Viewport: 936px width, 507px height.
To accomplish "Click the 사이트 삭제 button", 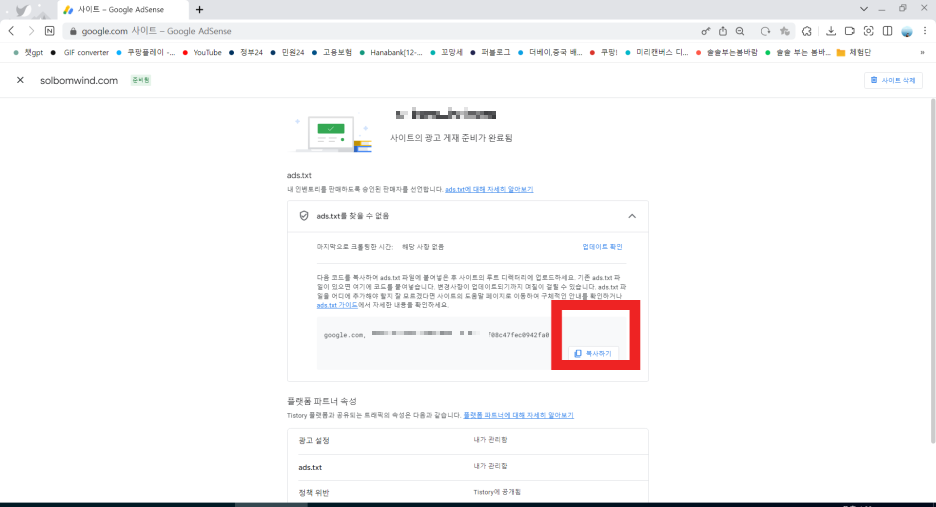I will [893, 80].
